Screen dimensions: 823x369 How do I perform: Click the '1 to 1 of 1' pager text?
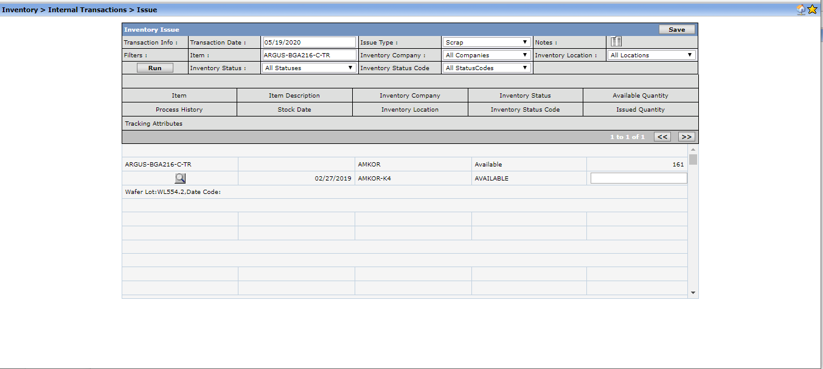point(627,137)
